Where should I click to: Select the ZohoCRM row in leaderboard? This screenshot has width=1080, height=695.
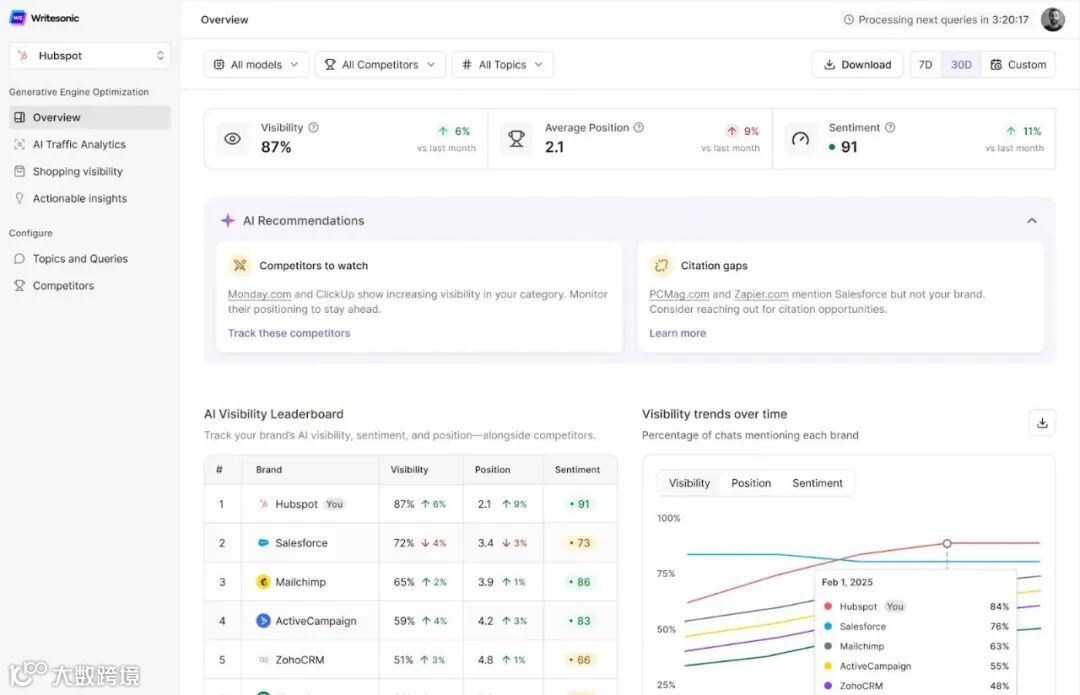pyautogui.click(x=411, y=660)
